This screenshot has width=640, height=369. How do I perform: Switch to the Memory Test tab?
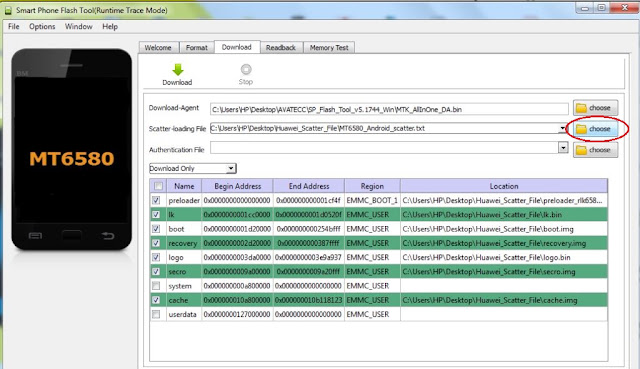(x=329, y=48)
